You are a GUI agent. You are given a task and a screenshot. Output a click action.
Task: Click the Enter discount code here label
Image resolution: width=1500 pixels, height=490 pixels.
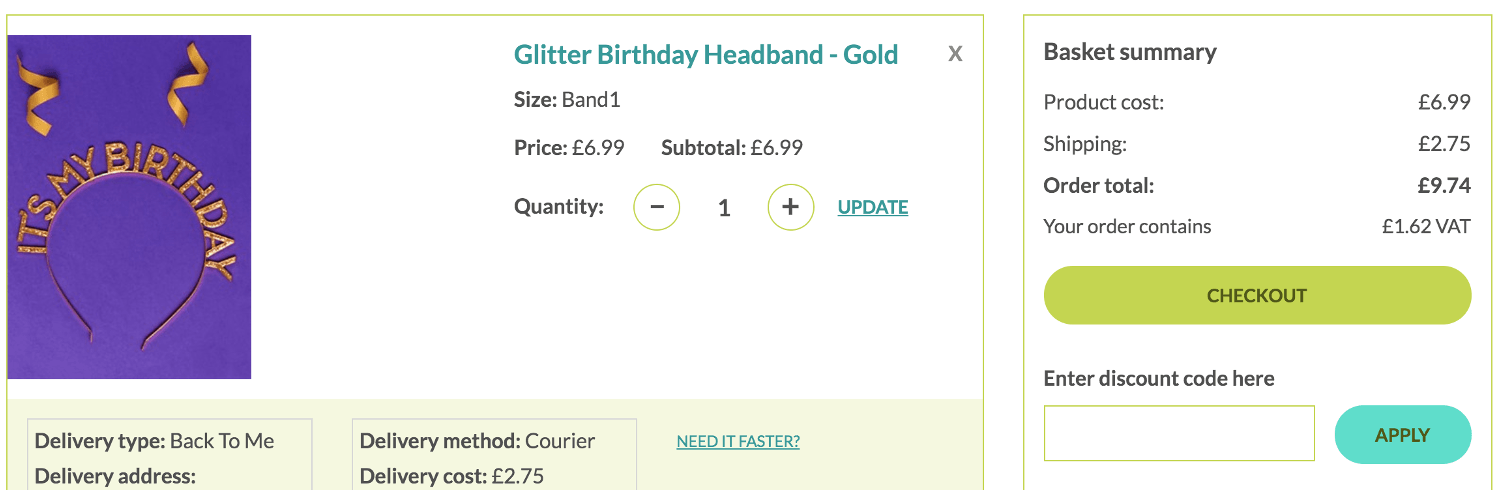(1159, 378)
